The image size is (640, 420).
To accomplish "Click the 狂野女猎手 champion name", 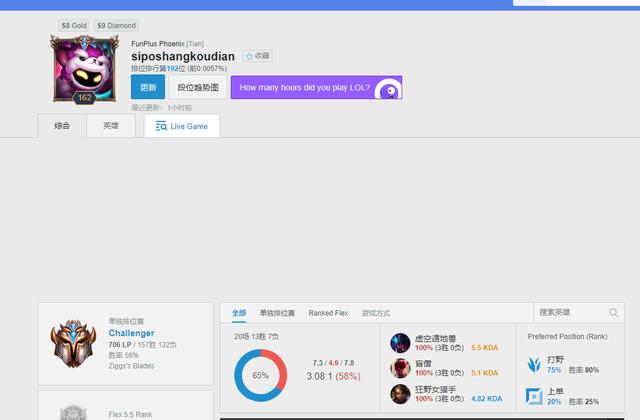I will [x=436, y=389].
